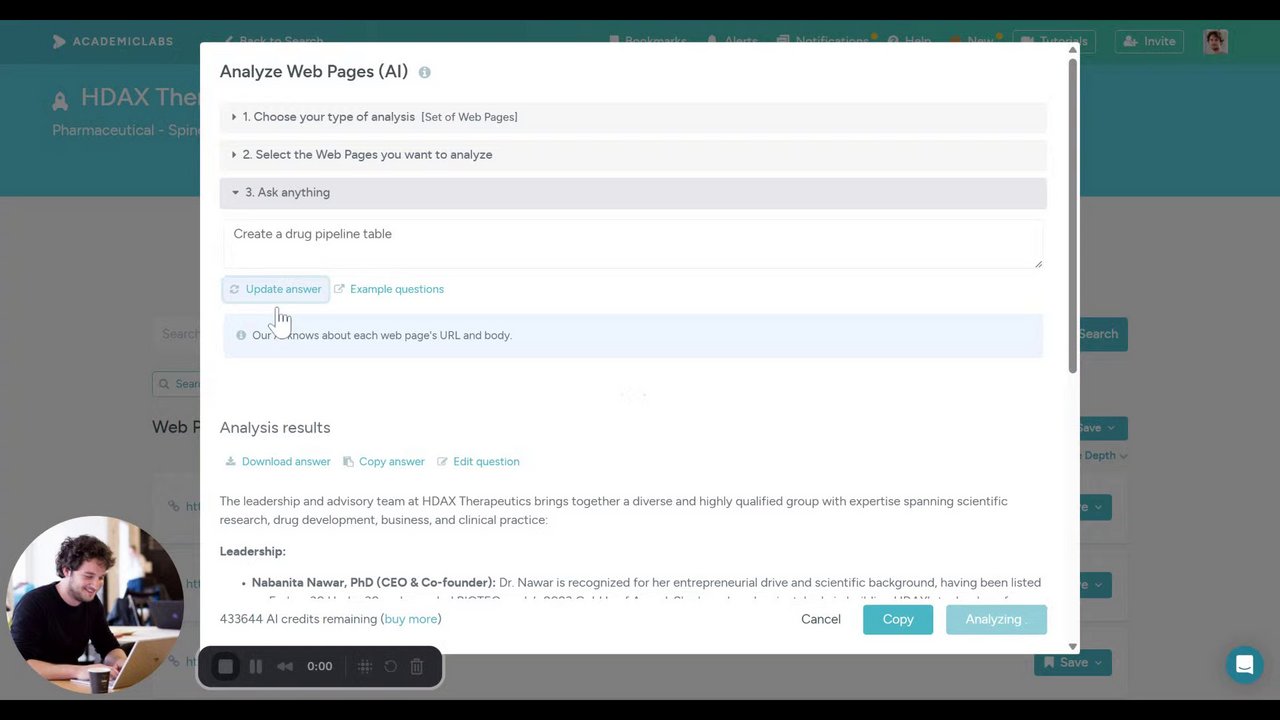Click the info icon in the blue notice

241,335
